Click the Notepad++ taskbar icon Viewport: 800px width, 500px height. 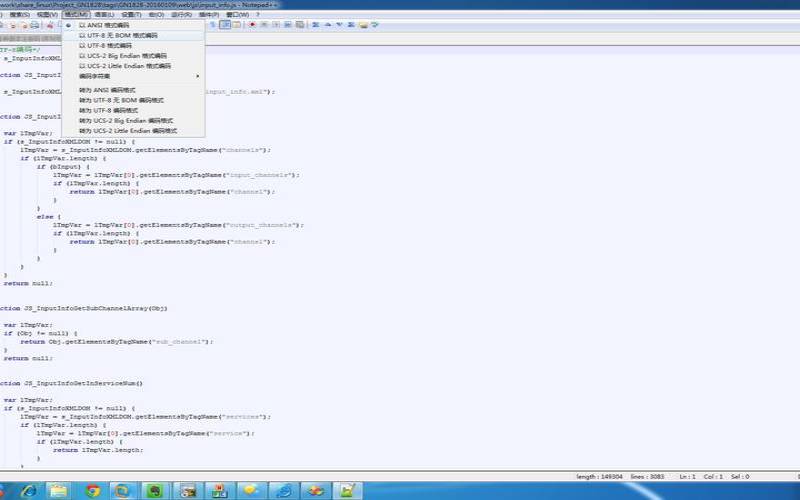tap(347, 491)
